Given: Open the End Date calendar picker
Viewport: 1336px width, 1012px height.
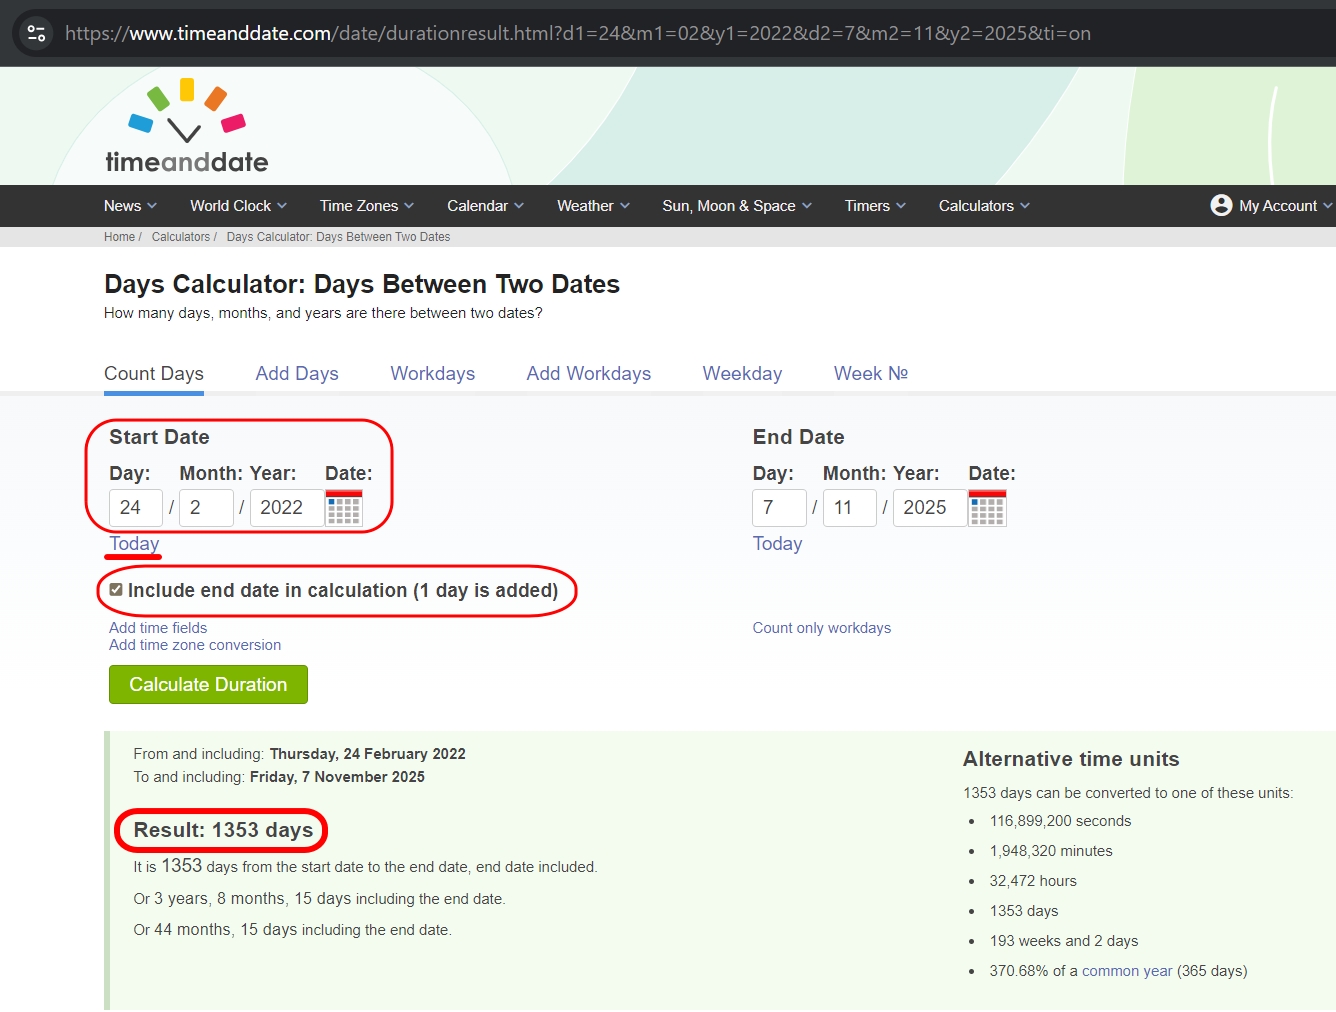Looking at the screenshot, I should click(987, 508).
